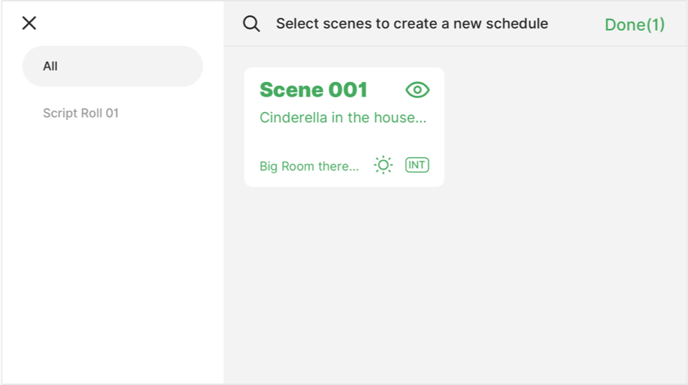Close the scene picker with the X icon
688x385 pixels.
29,23
